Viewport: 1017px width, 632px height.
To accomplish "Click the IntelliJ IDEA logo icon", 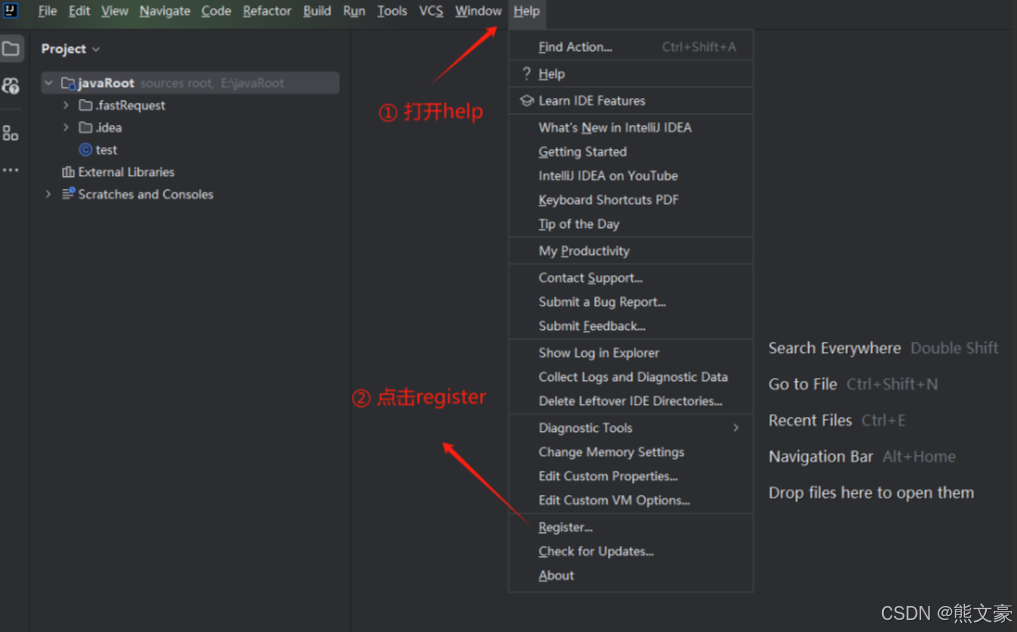I will [10, 10].
